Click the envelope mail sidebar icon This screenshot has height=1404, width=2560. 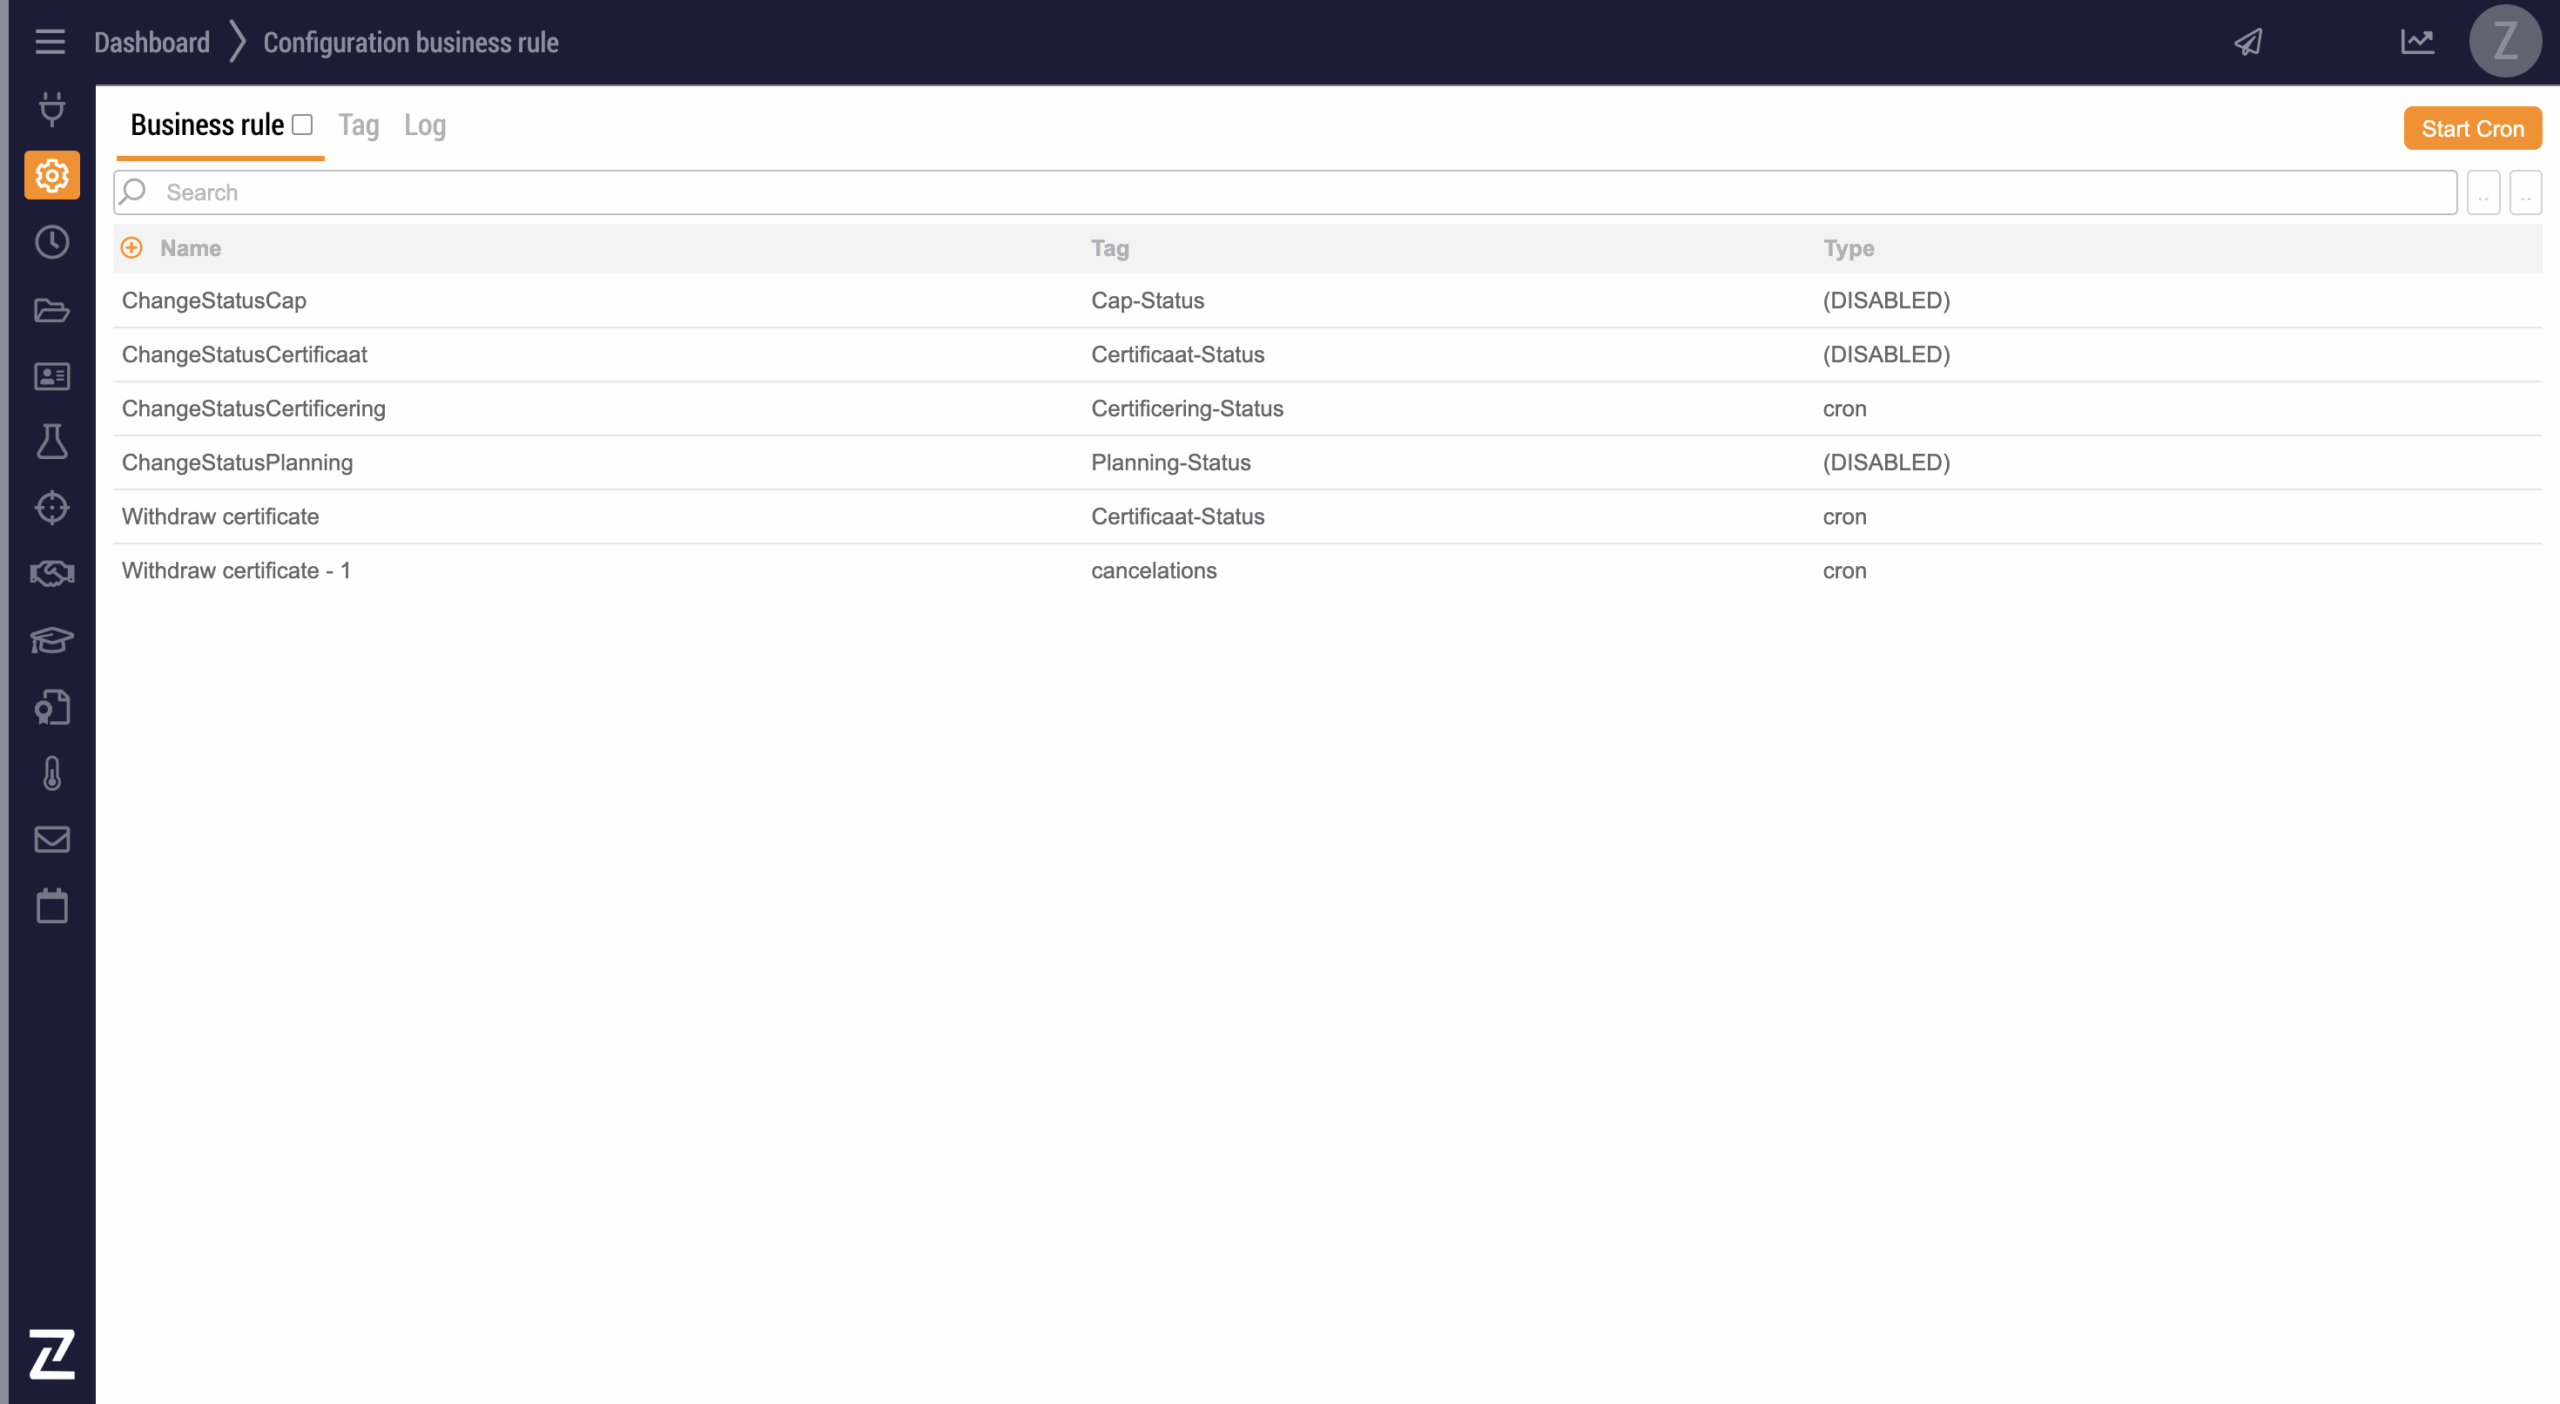[x=52, y=839]
